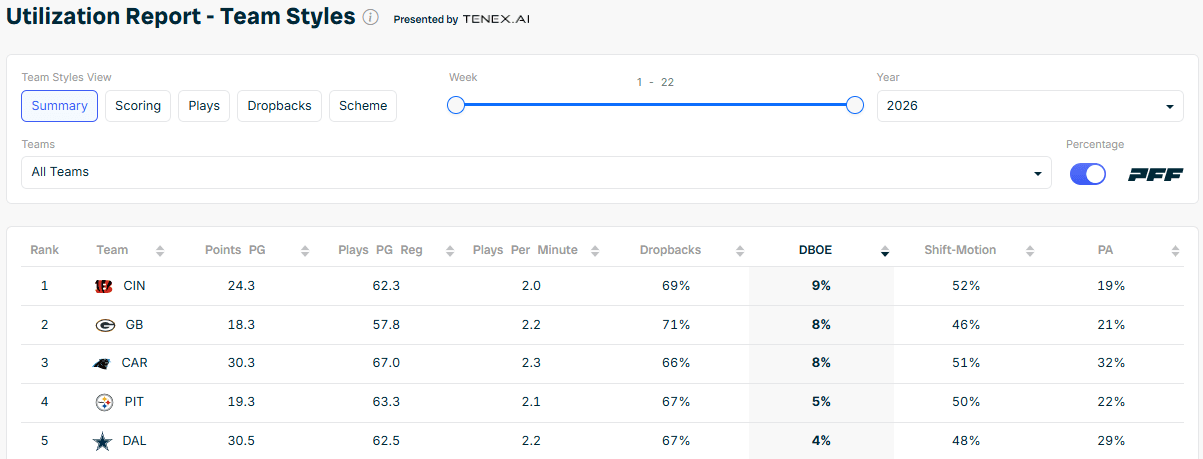The image size is (1203, 459).
Task: Open the Scheme view tab
Action: click(x=363, y=106)
